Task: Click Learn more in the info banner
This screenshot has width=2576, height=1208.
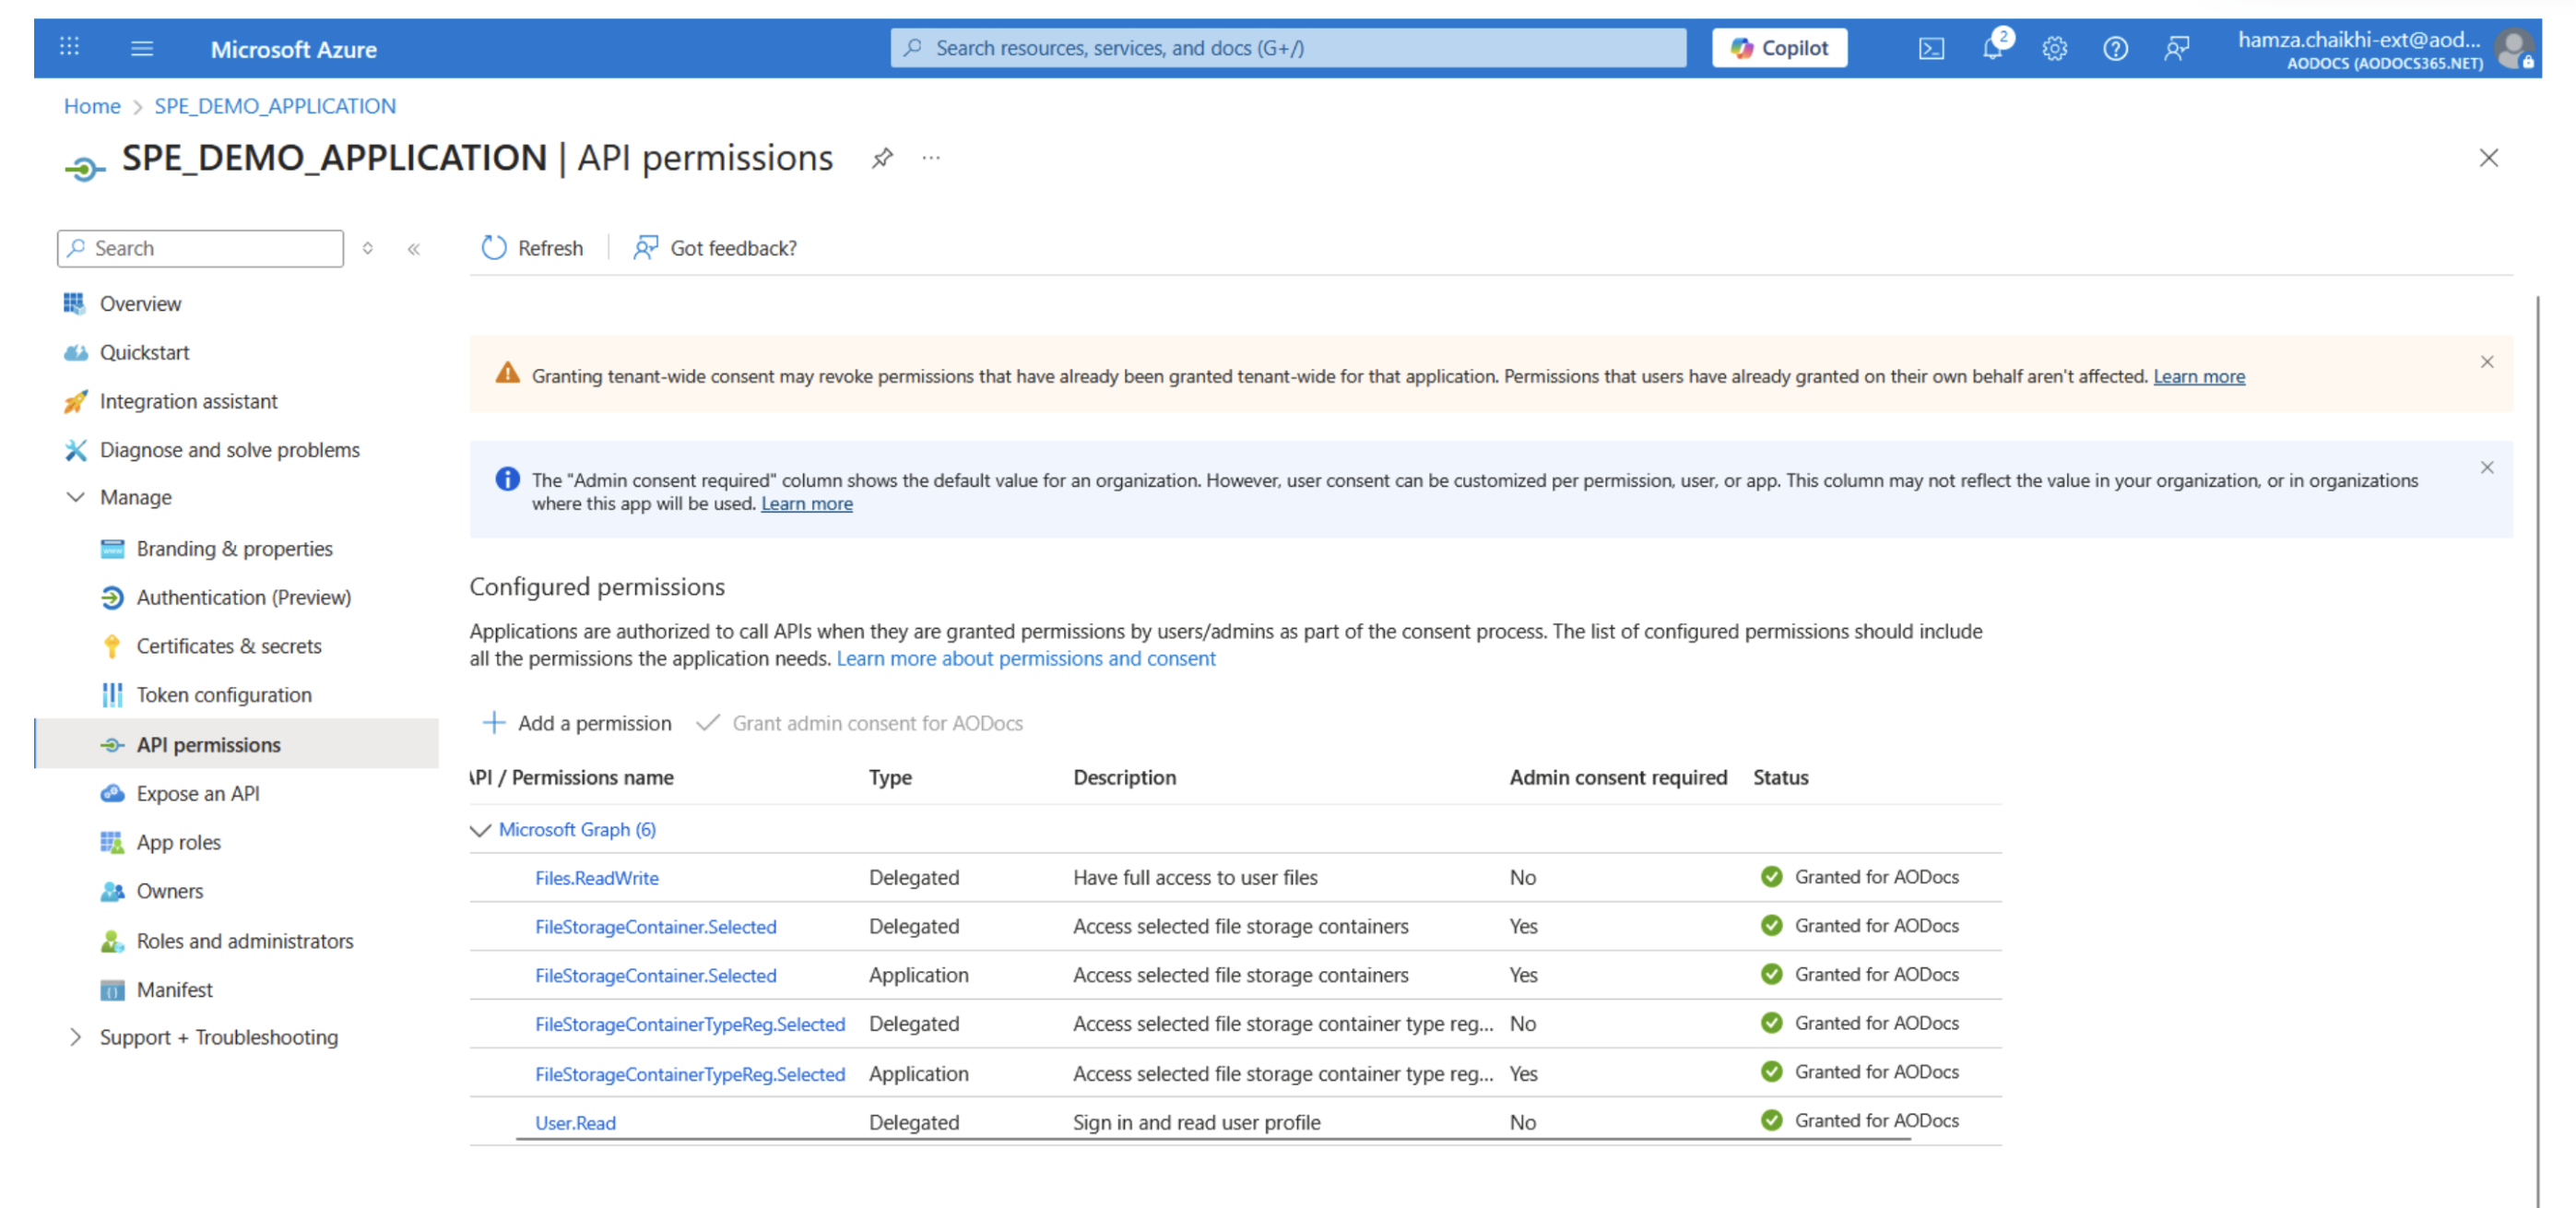Action: [806, 504]
